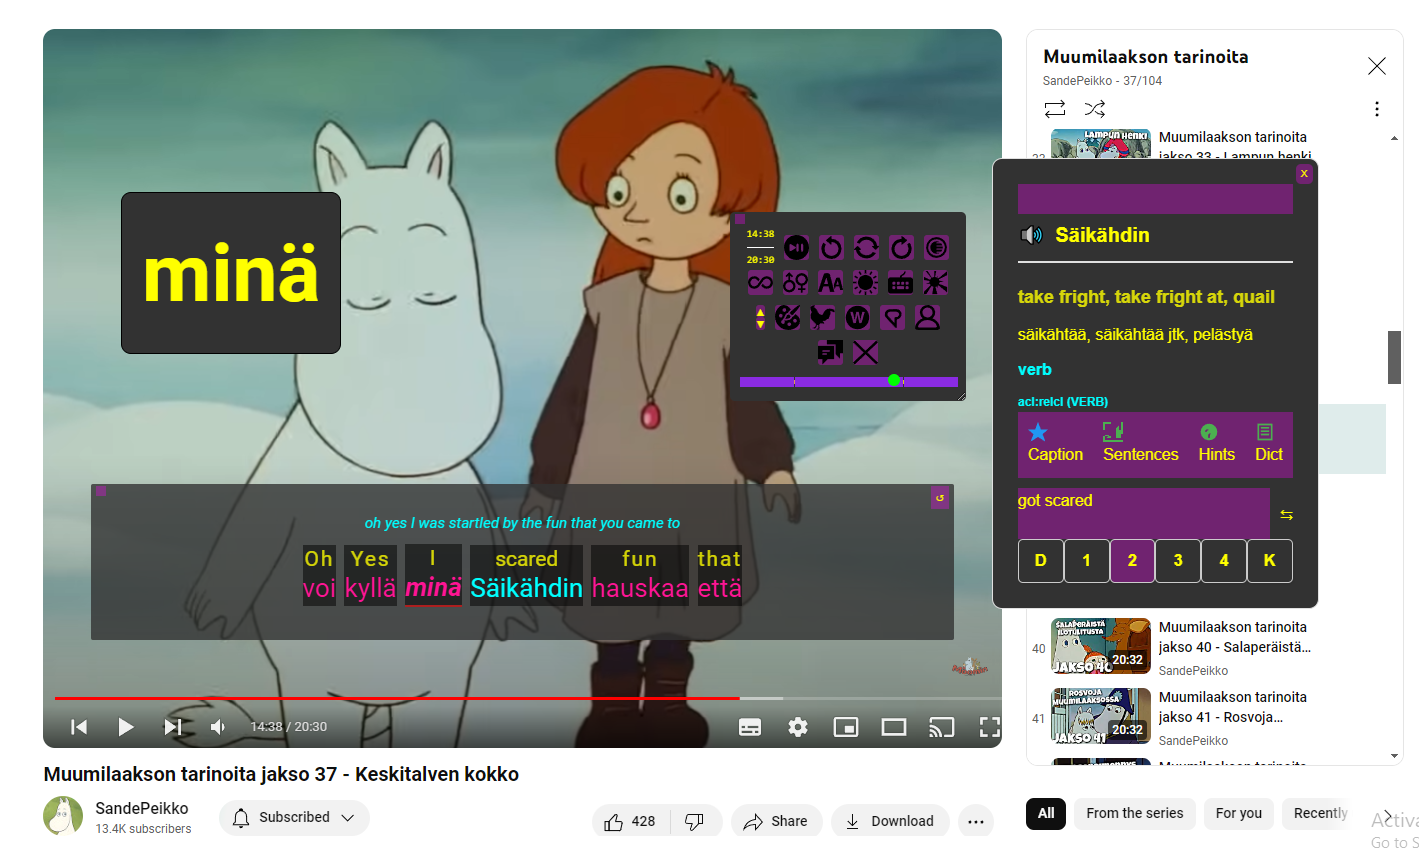
Task: Click the keyboard shortcuts icon
Action: coord(900,283)
